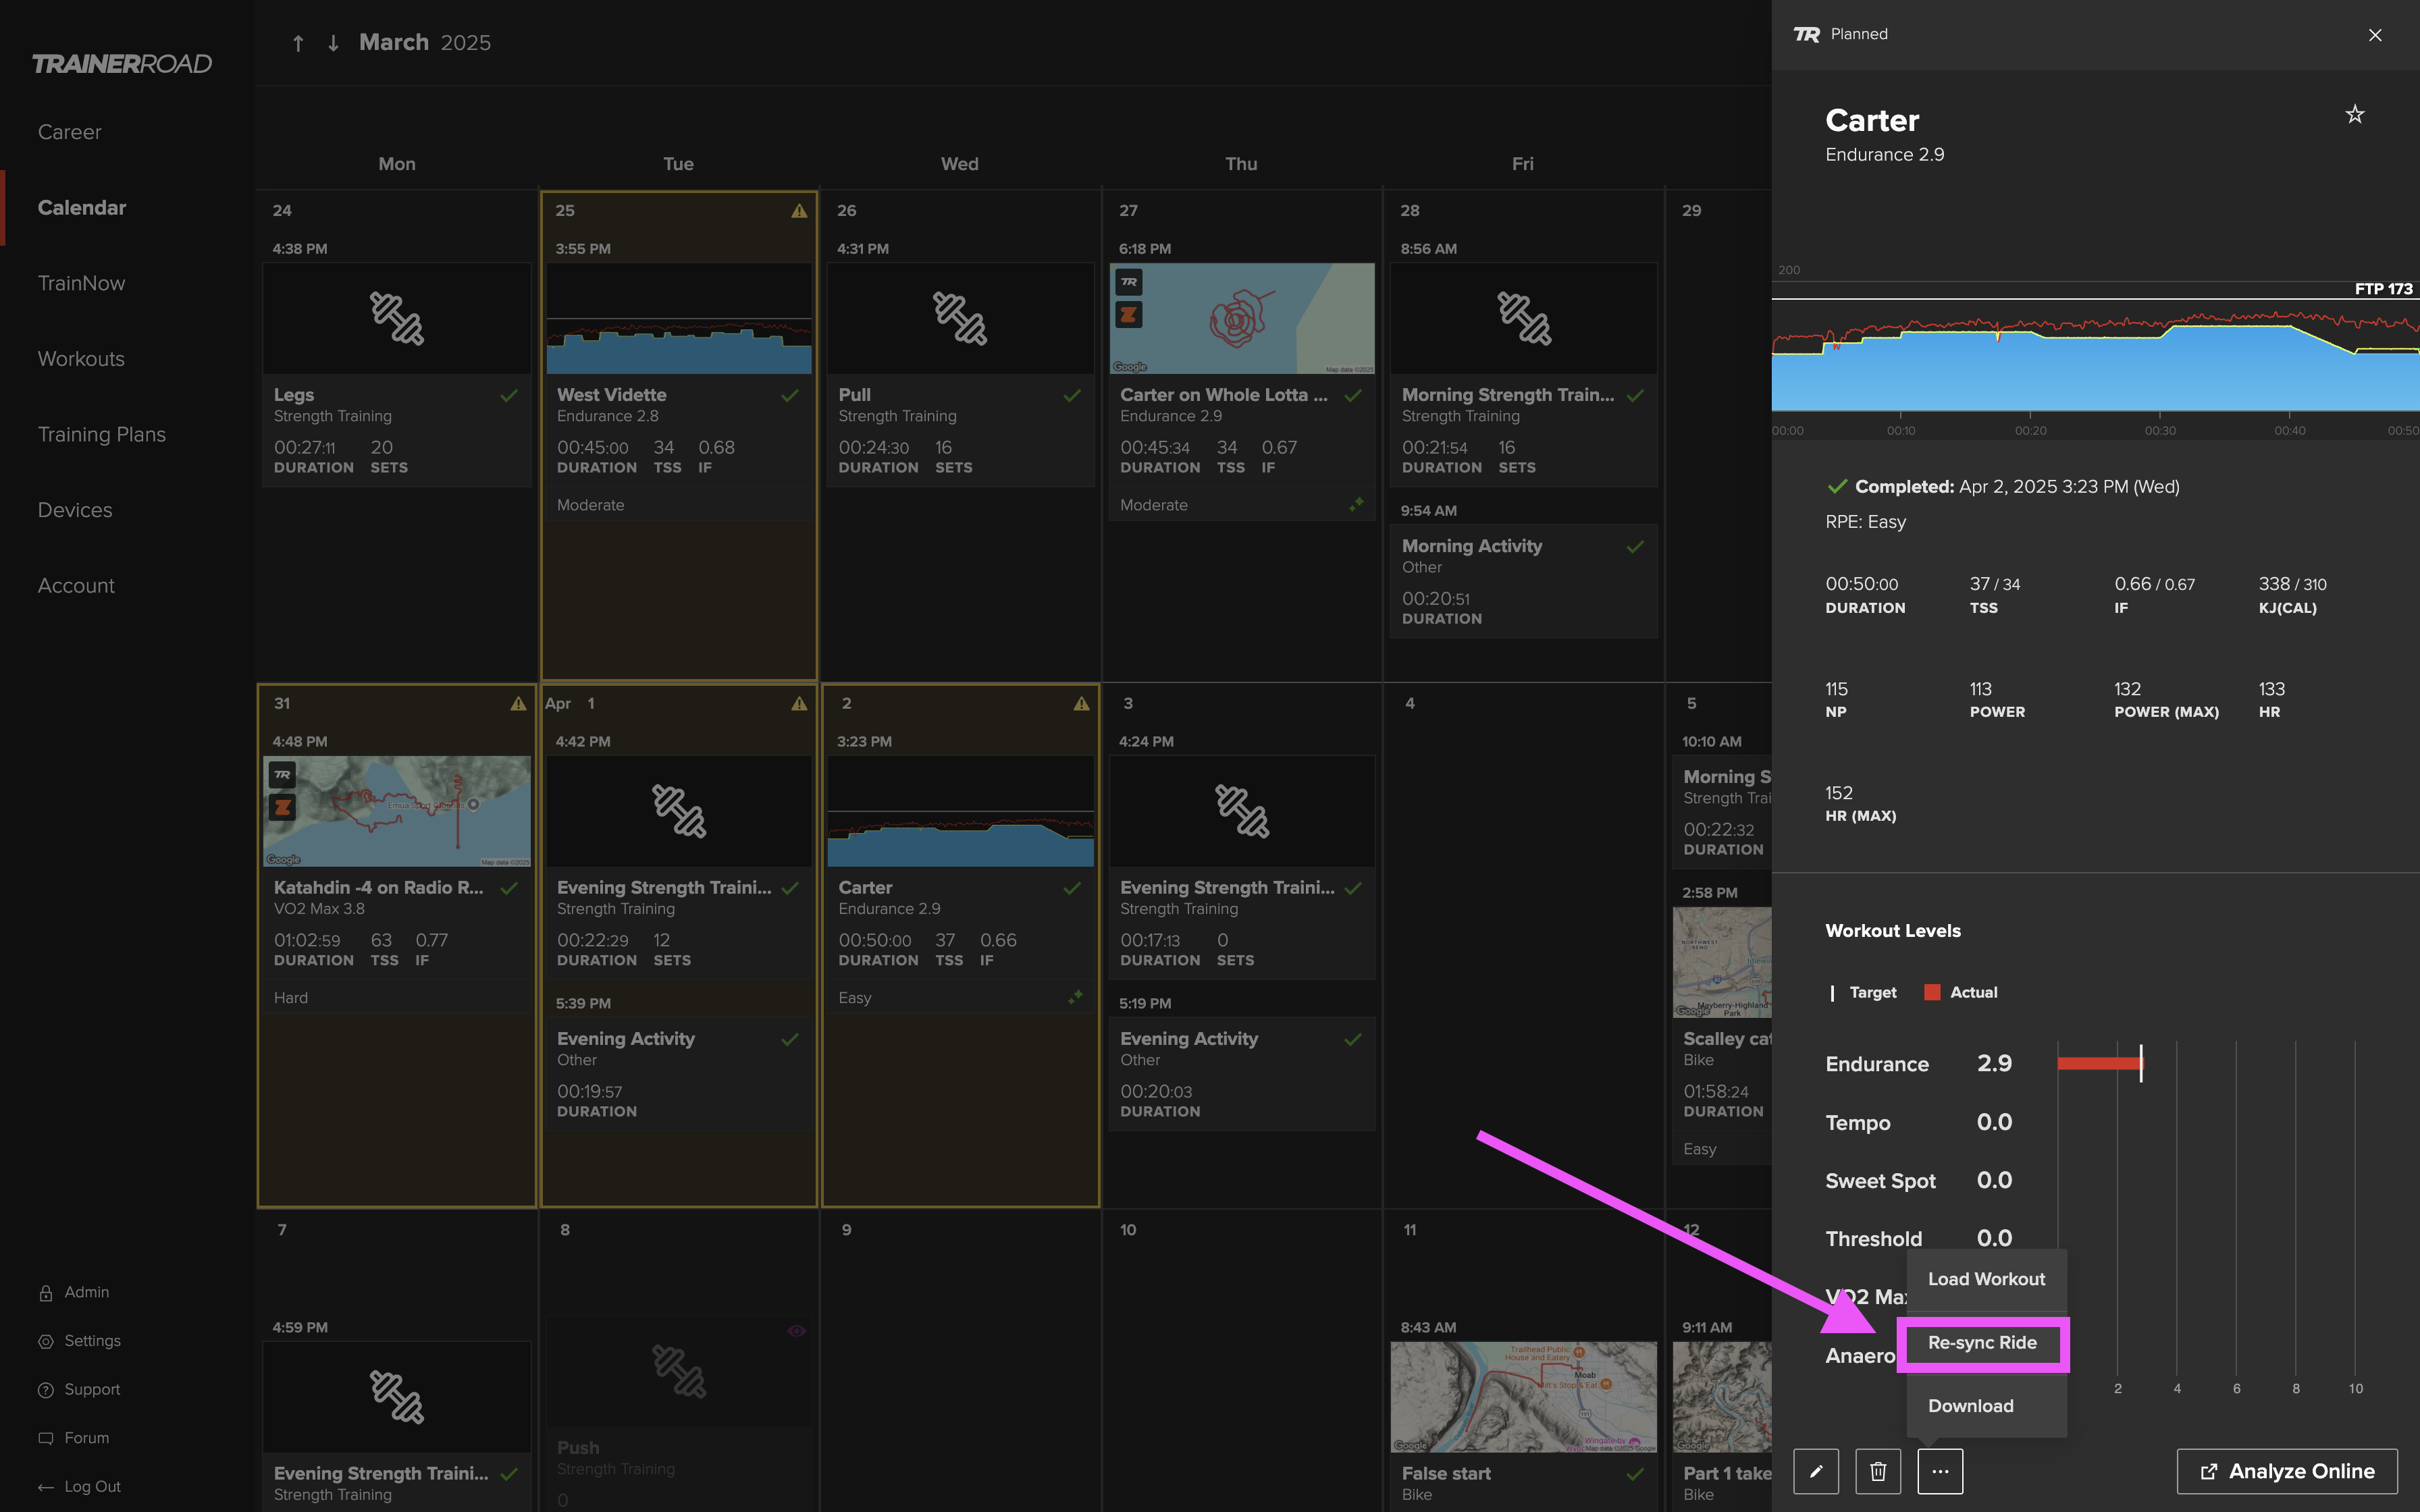
Task: Open Carter Endurance 2.9 card on April 2
Action: click(960, 884)
